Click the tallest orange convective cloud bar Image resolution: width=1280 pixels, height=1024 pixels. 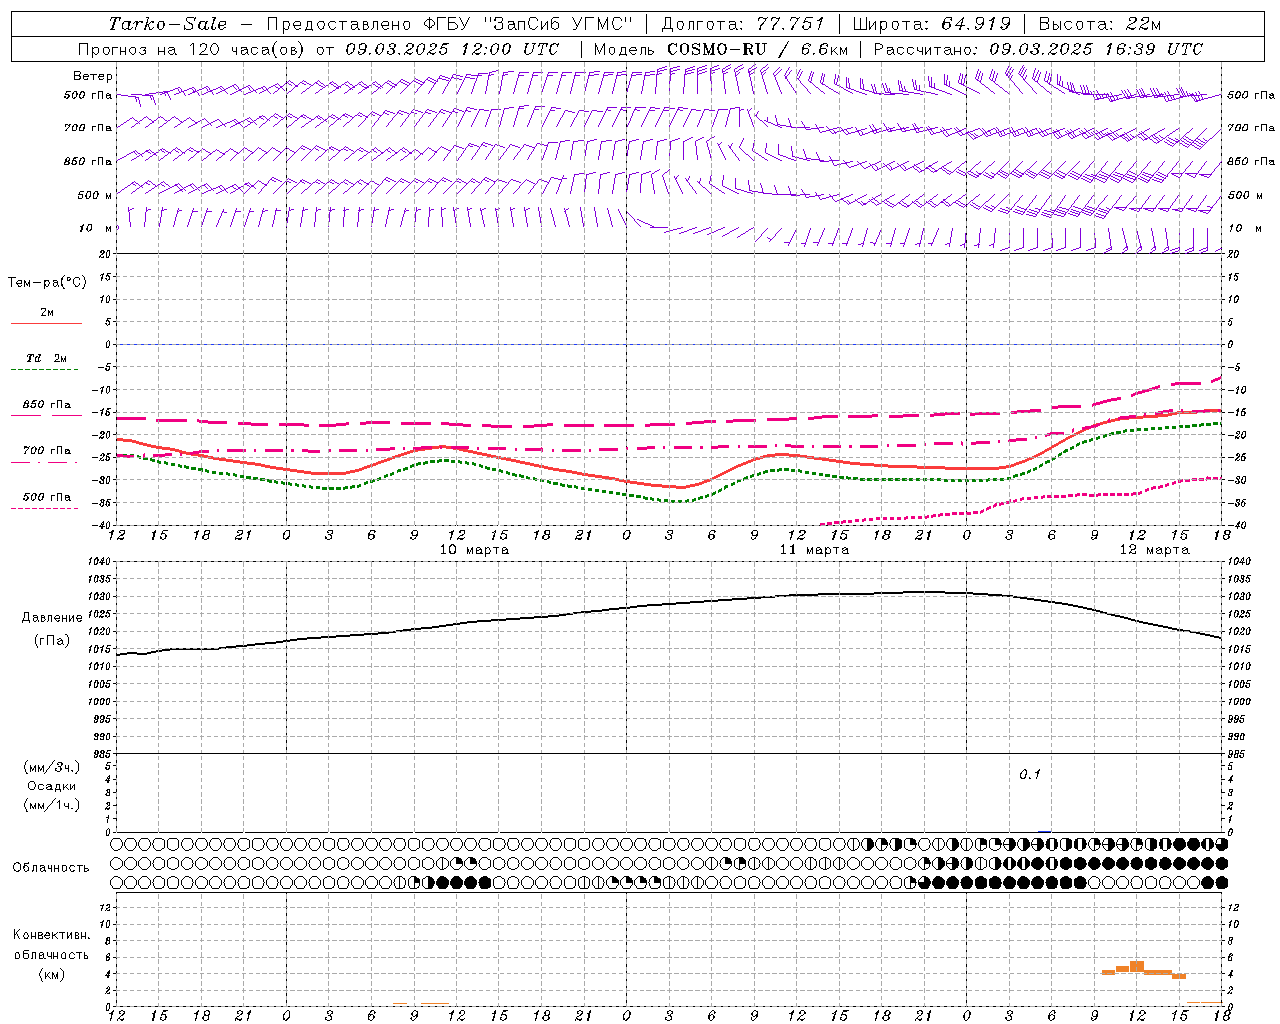1137,966
